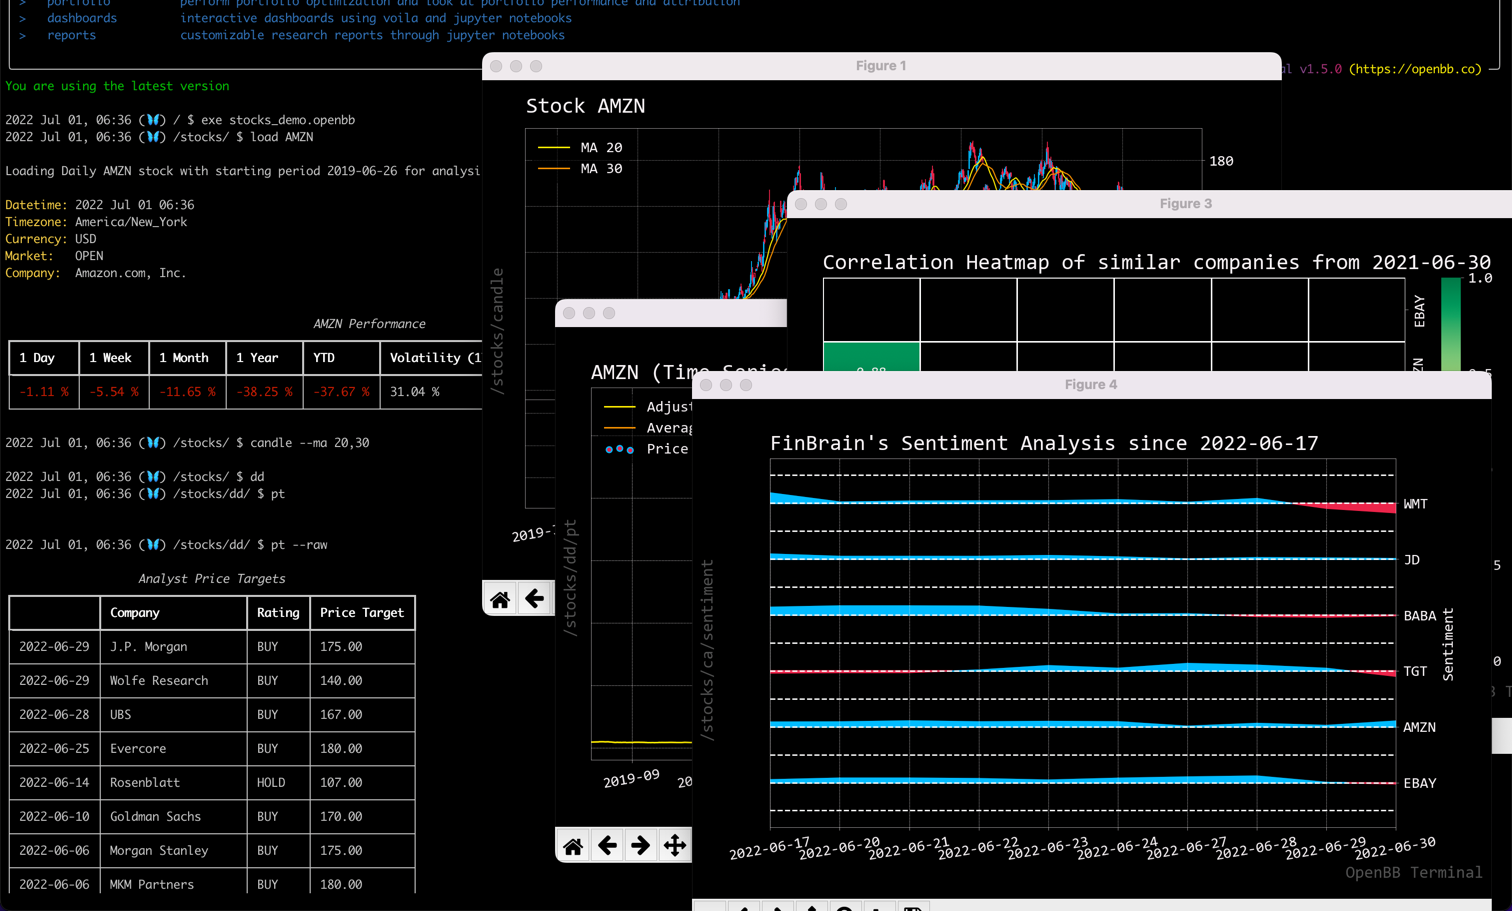1512x911 pixels.
Task: Click the 31.04 % volatility value
Action: point(415,392)
